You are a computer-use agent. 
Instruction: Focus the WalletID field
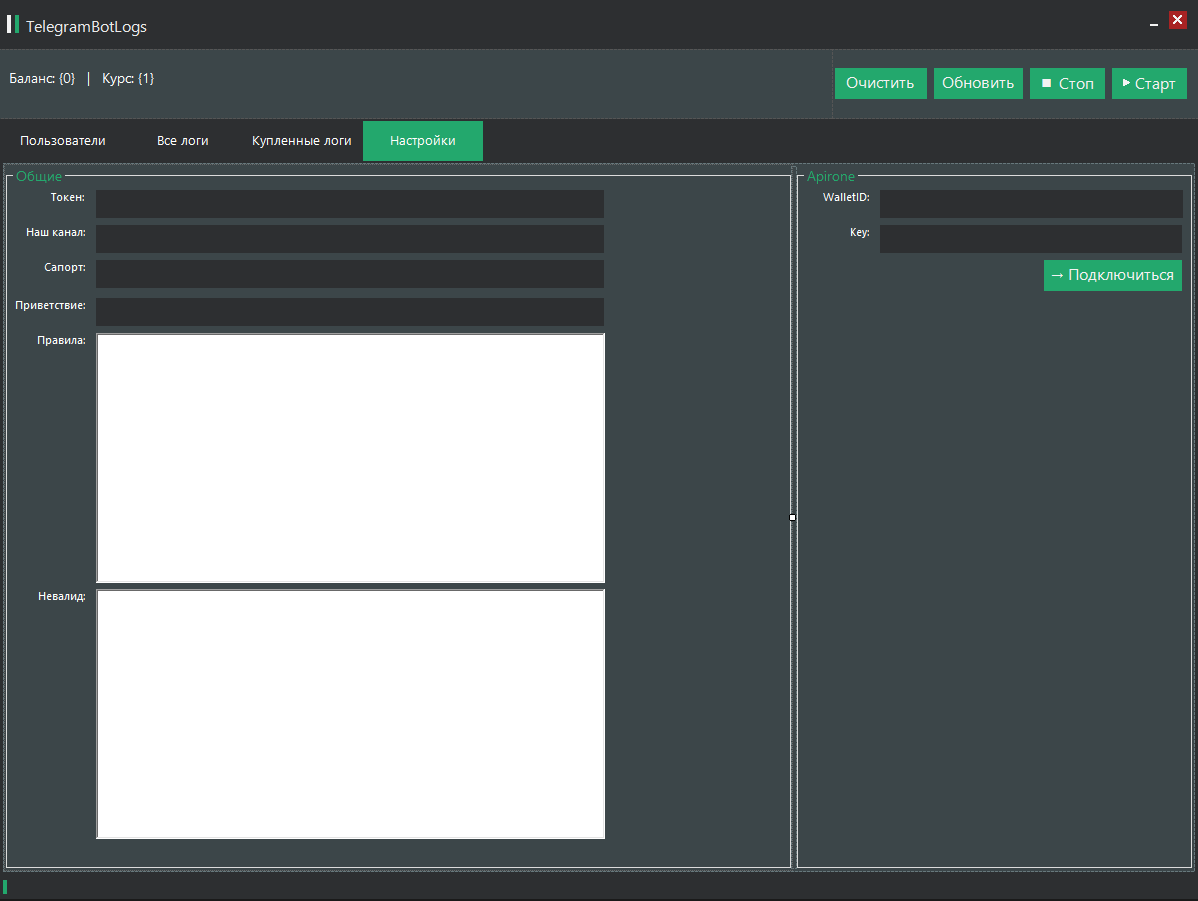click(x=1031, y=204)
